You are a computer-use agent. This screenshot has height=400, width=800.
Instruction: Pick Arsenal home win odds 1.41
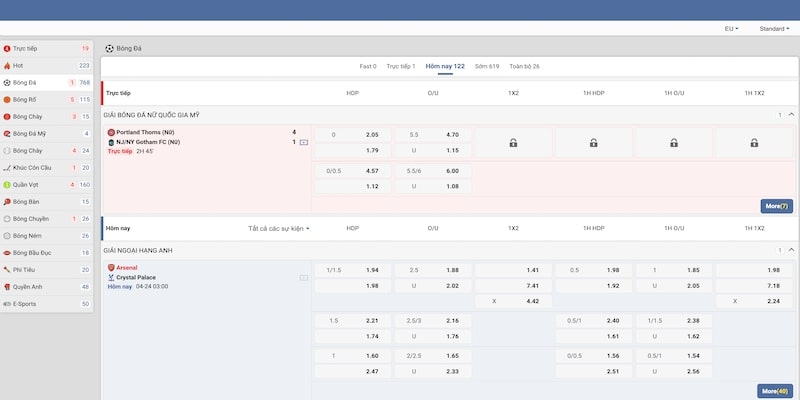point(513,270)
